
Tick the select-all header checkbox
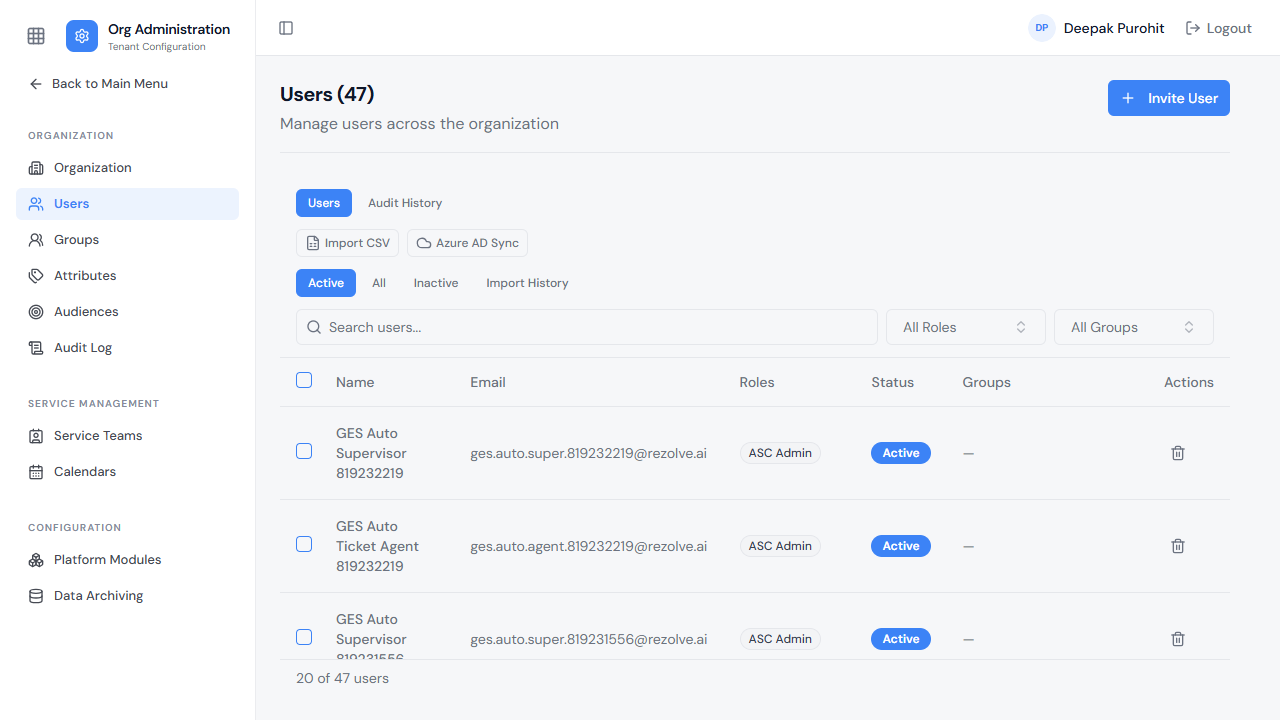point(304,380)
